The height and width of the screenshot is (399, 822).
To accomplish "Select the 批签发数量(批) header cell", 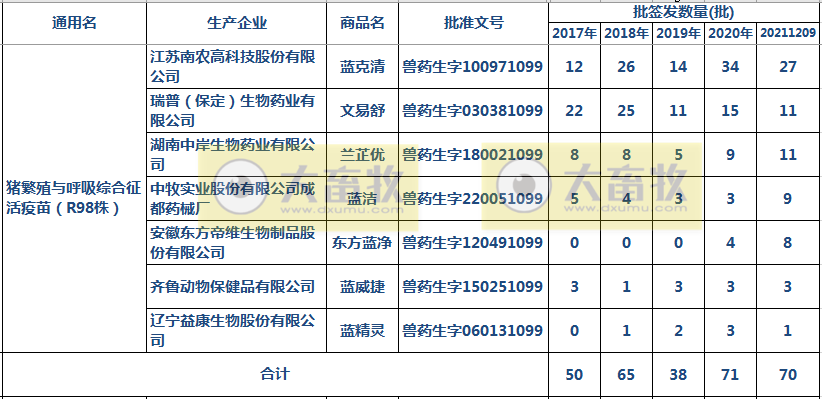I will coord(683,12).
